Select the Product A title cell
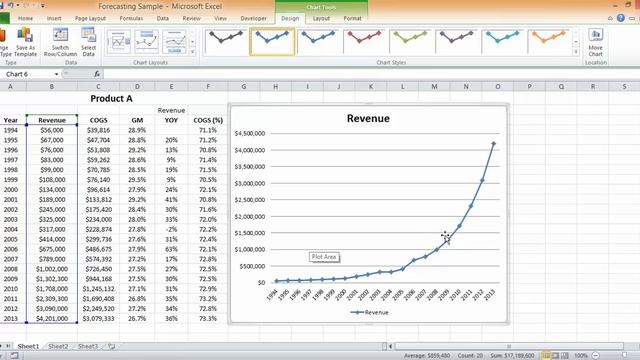Viewport: 640px width, 360px height. tap(111, 98)
